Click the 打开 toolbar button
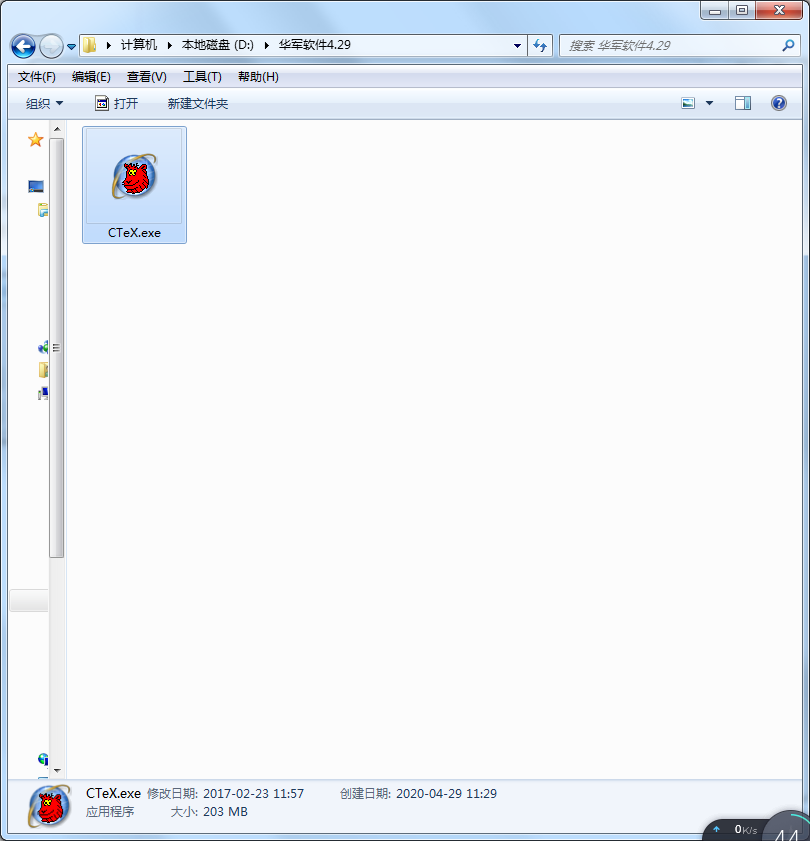Screen dimensions: 810x841 click(117, 104)
